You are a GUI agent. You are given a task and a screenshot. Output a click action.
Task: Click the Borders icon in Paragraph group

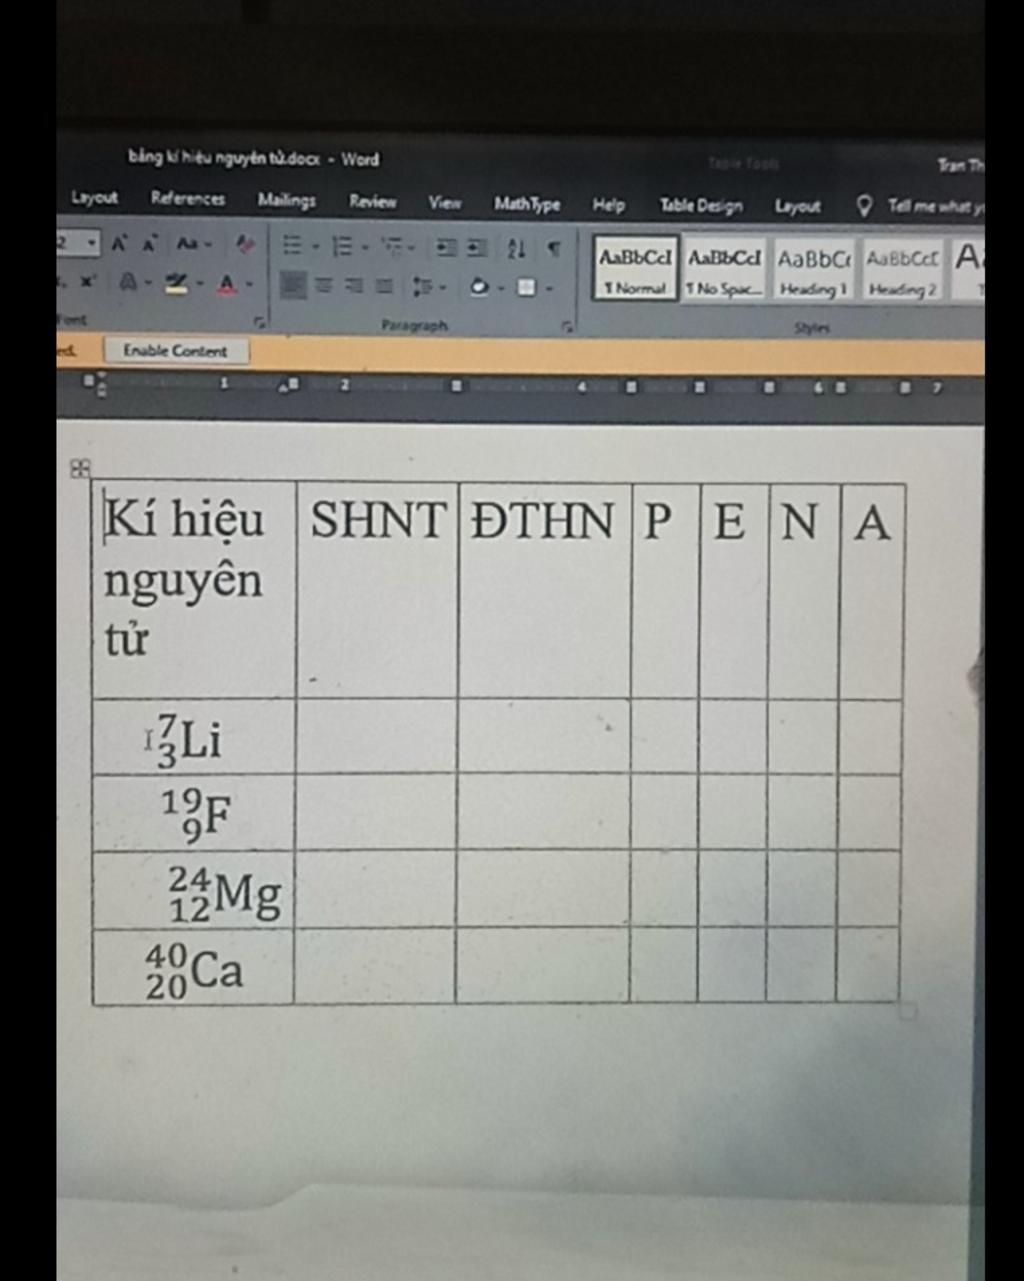pyautogui.click(x=526, y=288)
